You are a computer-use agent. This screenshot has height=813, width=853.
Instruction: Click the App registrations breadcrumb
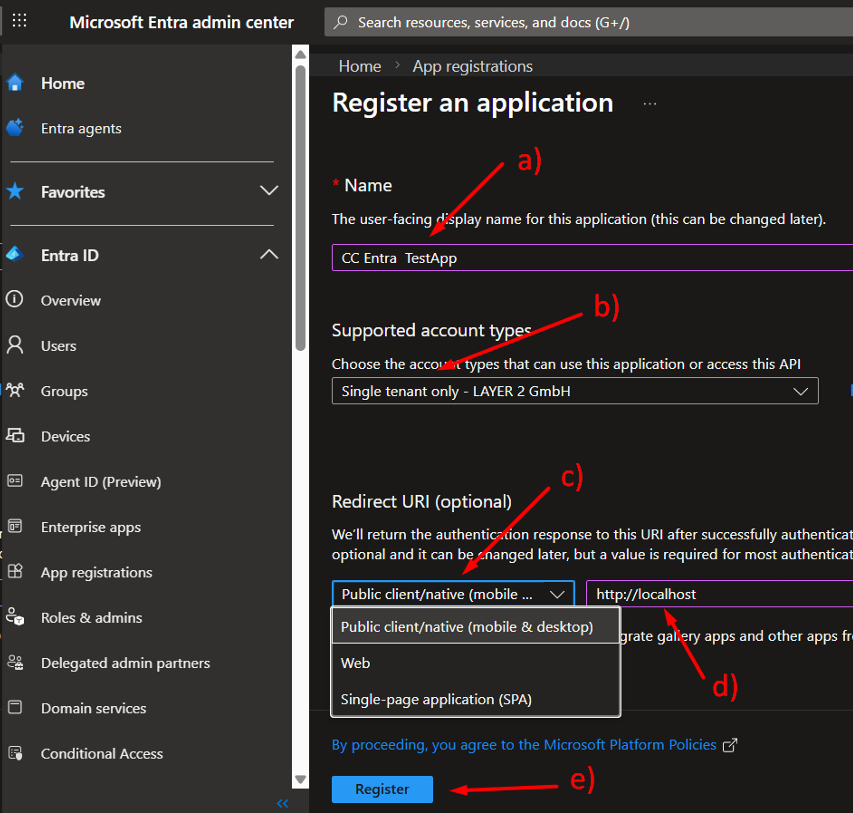pyautogui.click(x=473, y=66)
